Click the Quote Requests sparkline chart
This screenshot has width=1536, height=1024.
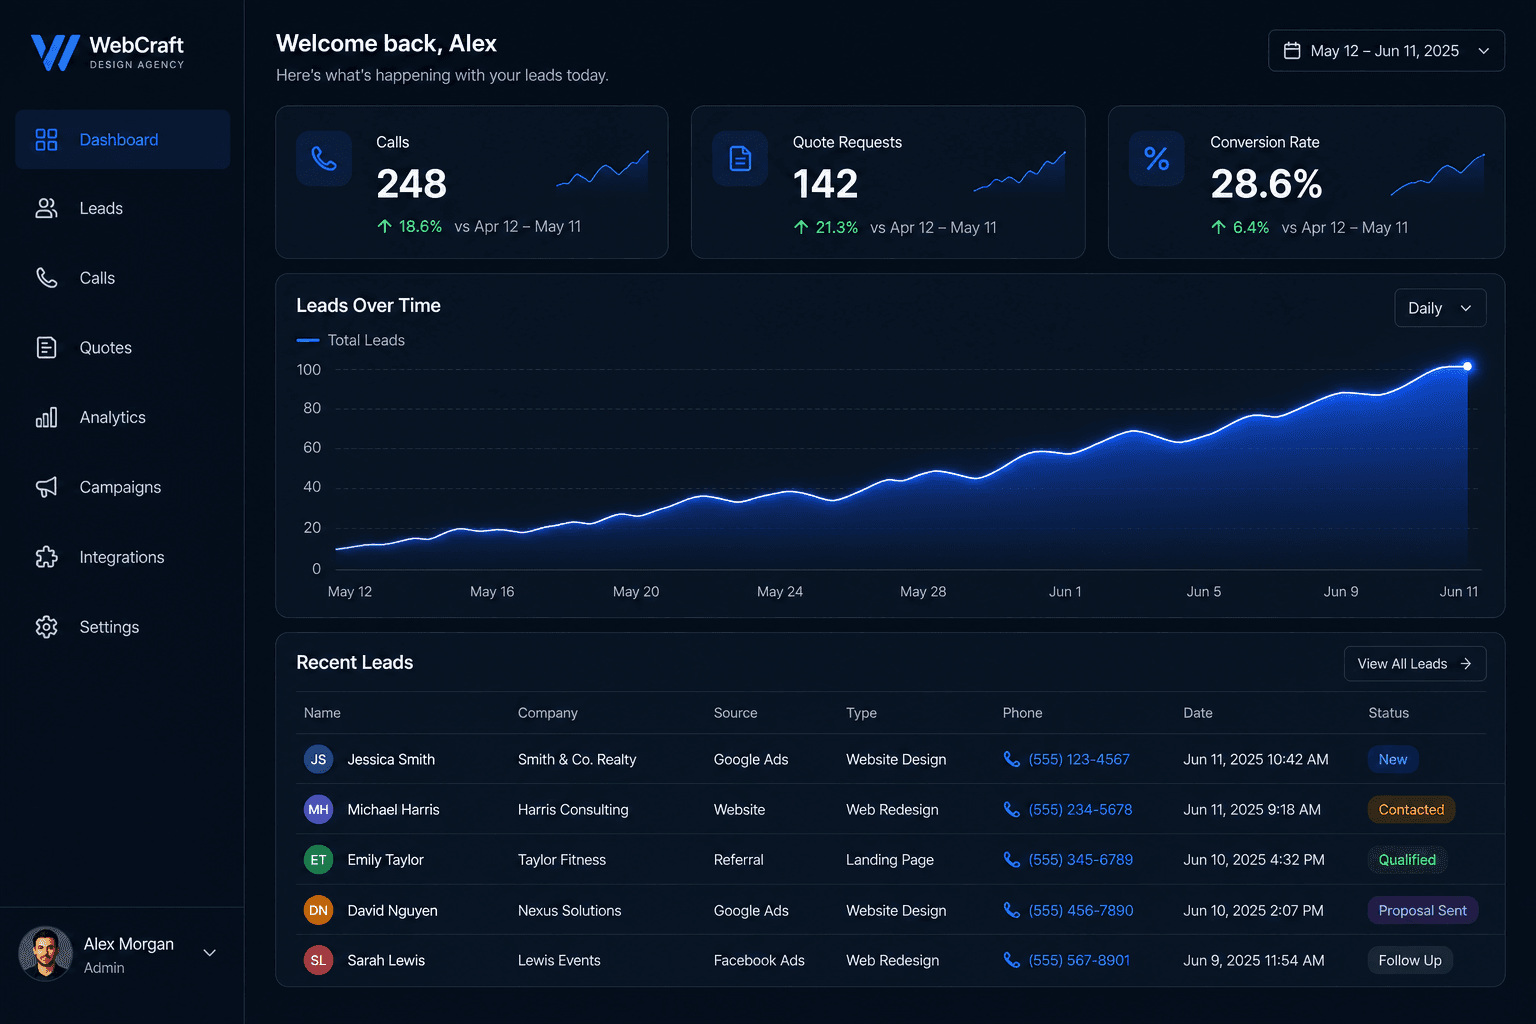pos(1019,170)
